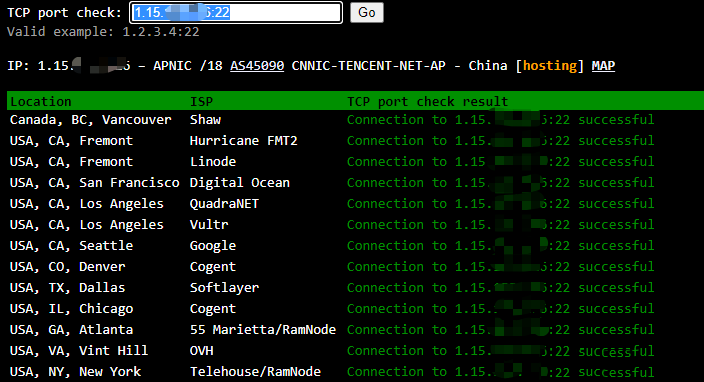The image size is (704, 382).
Task: Select the USA, CA, San Francisco location
Action: pyautogui.click(x=95, y=183)
